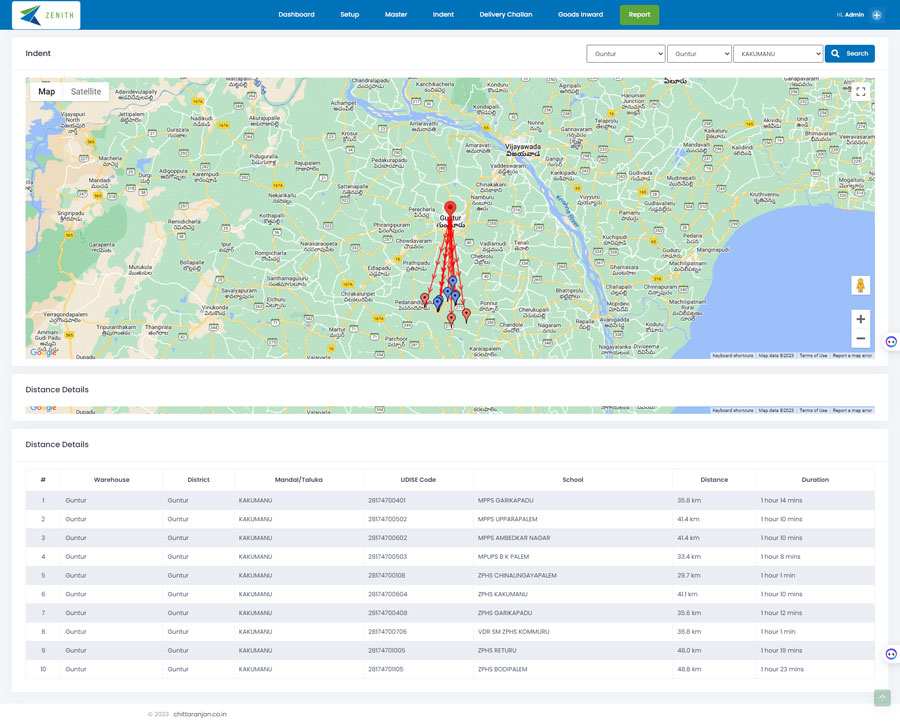The height and width of the screenshot is (725, 900).
Task: Open the Master menu
Action: (396, 14)
